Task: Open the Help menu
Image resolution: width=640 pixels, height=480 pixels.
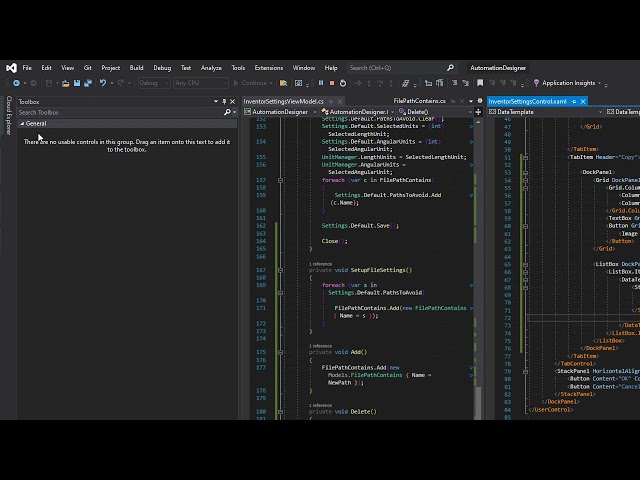Action: coord(331,68)
